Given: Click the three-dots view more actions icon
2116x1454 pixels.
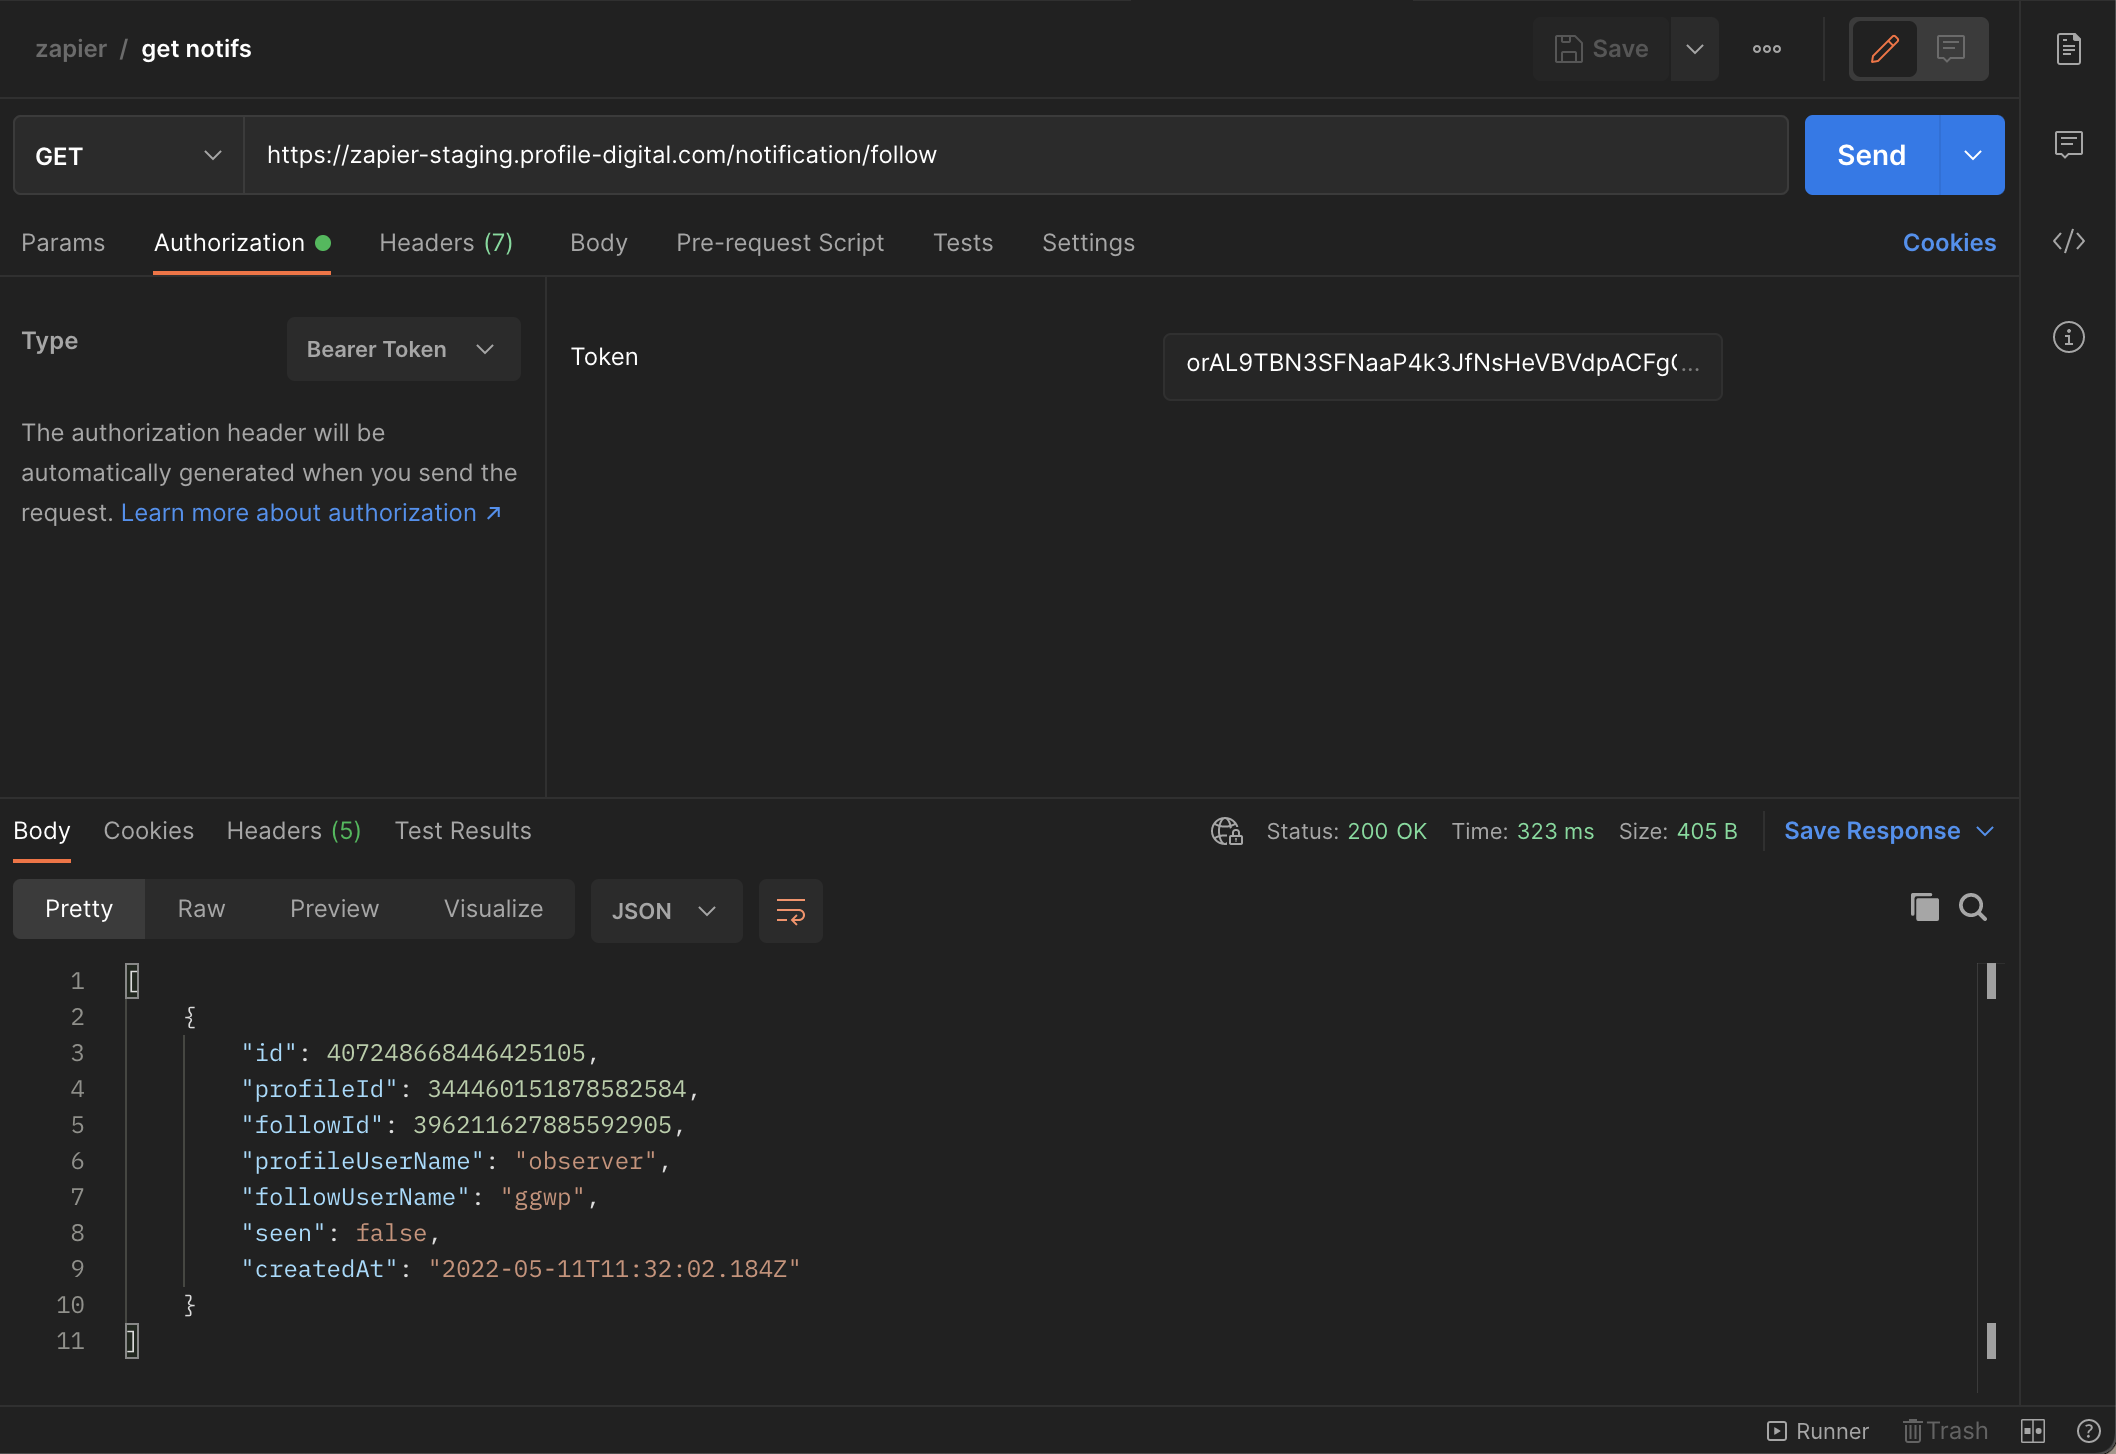Looking at the screenshot, I should 1766,49.
